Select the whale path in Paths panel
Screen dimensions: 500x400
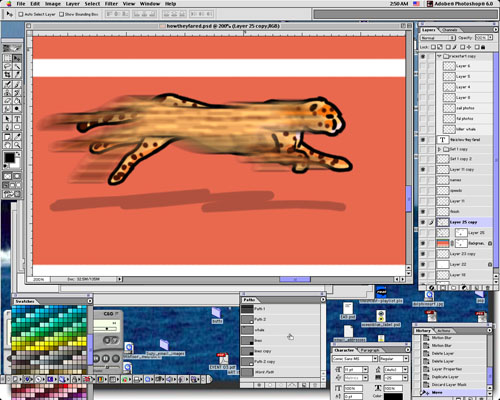(280, 330)
